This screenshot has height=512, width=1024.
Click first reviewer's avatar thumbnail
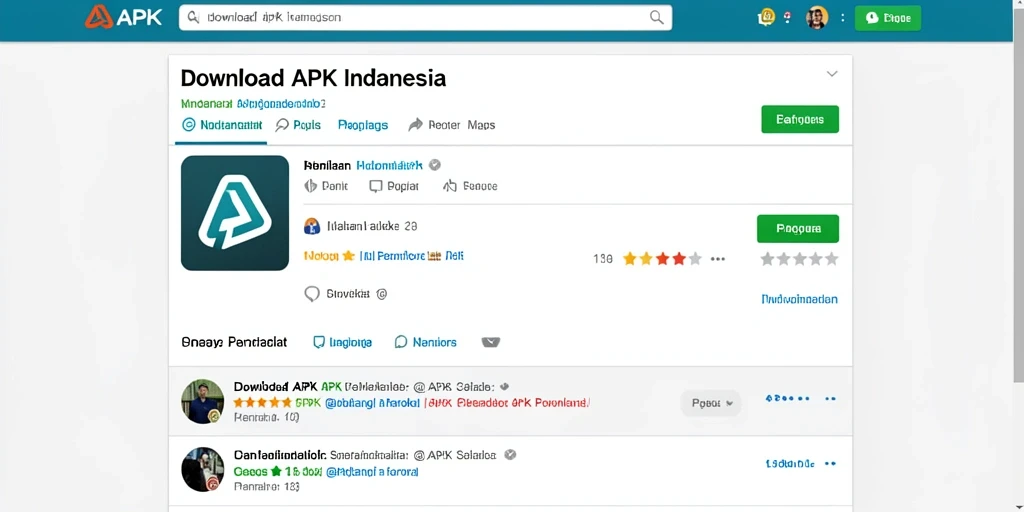coord(202,401)
